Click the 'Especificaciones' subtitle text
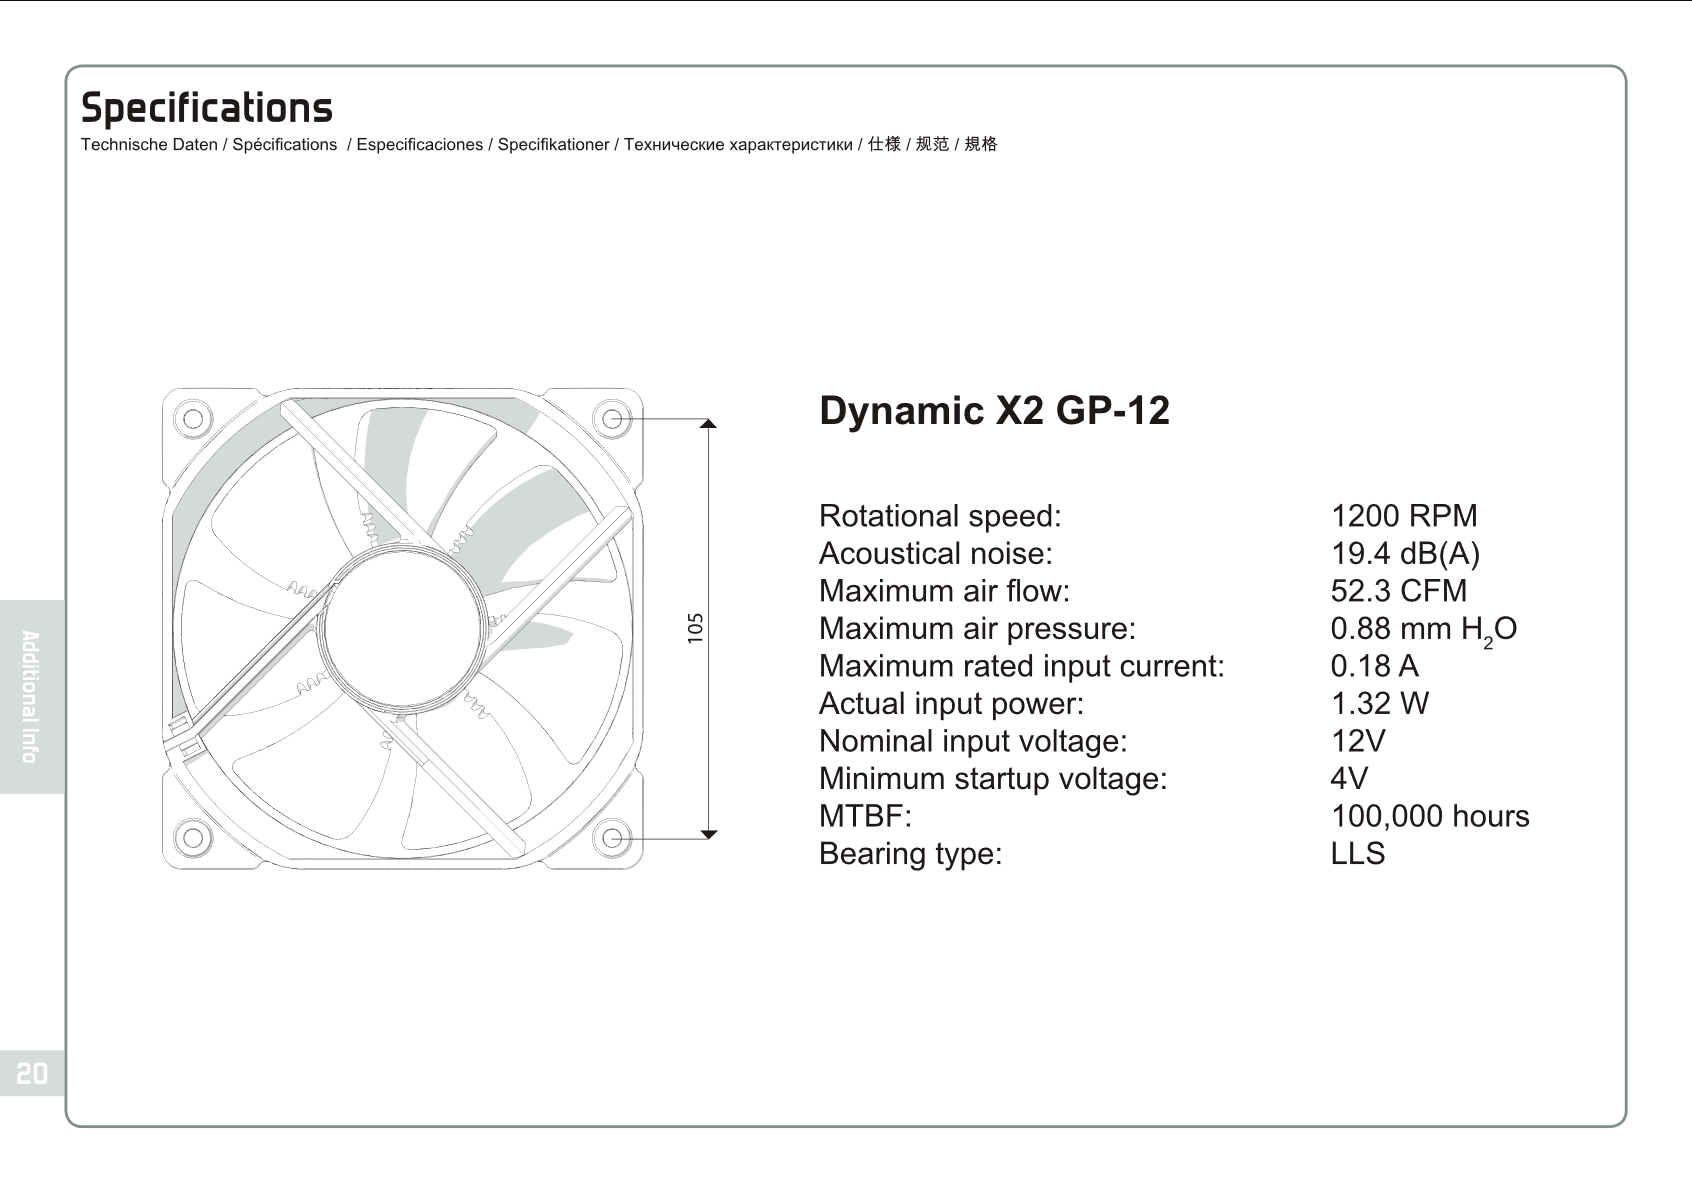Screen dimensions: 1692x1192 click(419, 145)
